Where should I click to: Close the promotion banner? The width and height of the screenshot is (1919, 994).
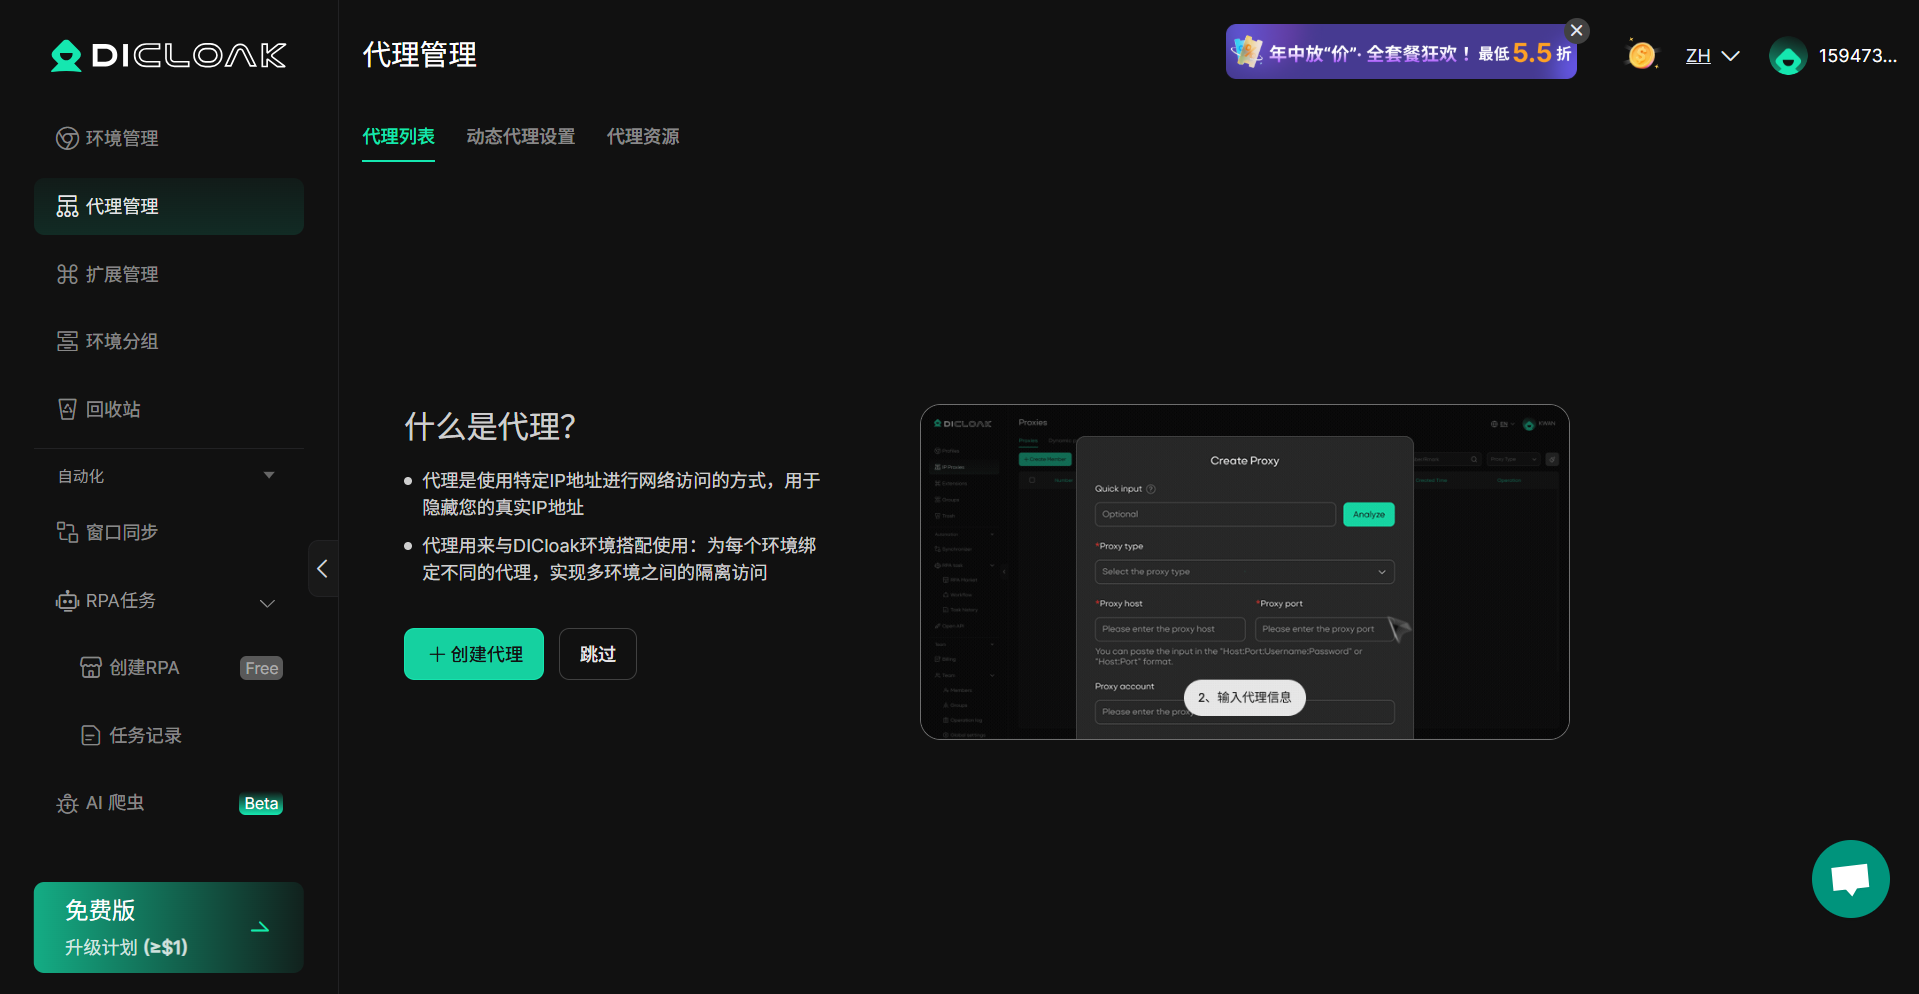pos(1577,30)
